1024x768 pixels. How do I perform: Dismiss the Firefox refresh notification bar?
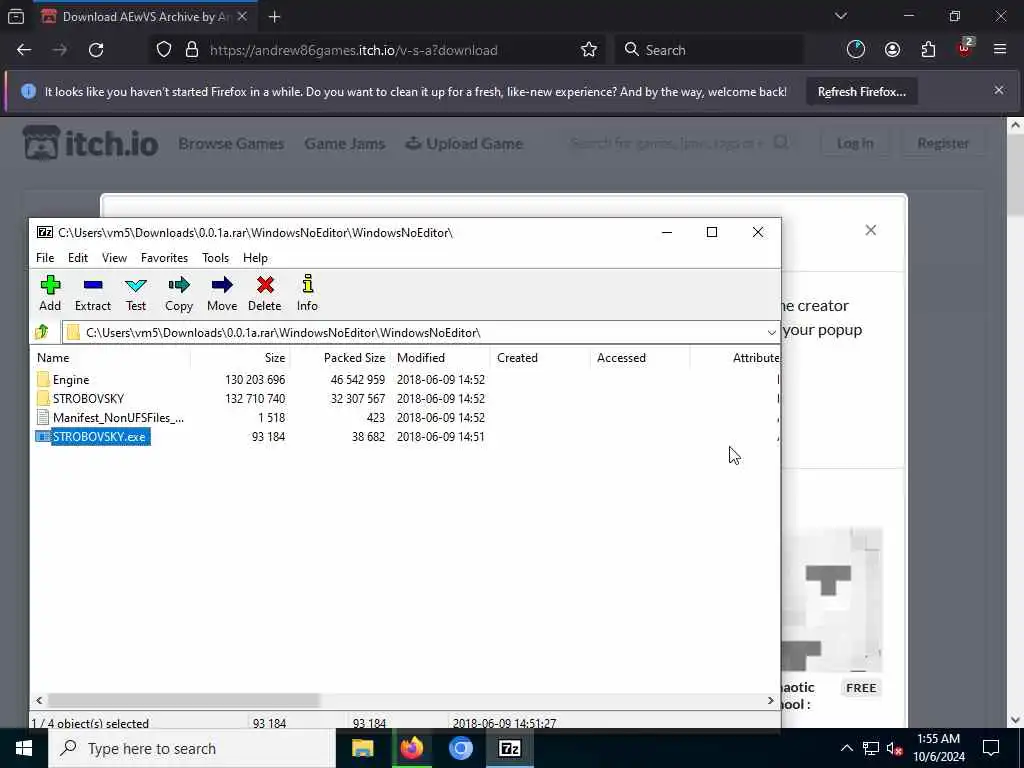click(x=999, y=90)
